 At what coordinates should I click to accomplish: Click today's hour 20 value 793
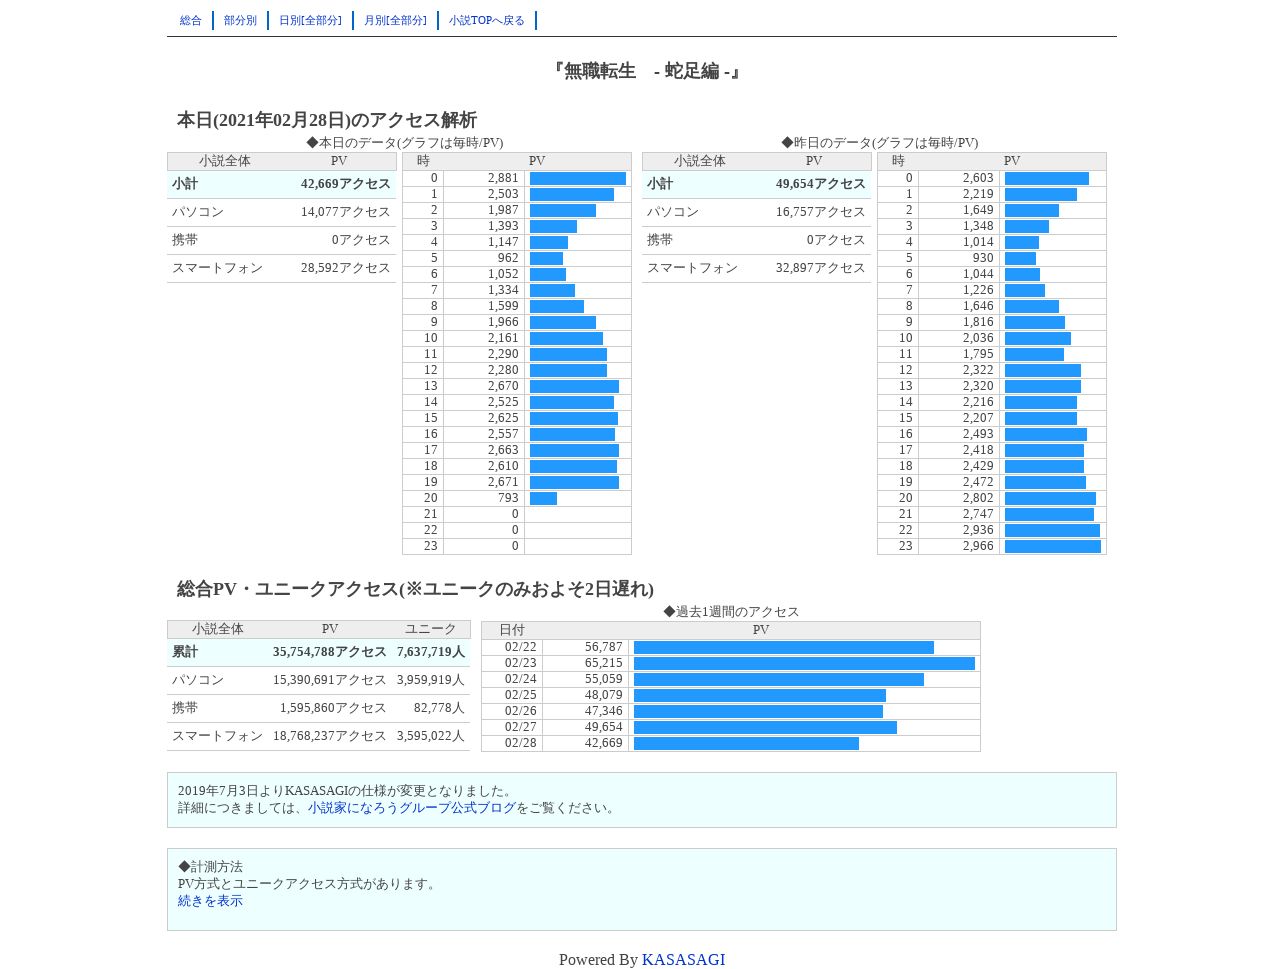(508, 498)
